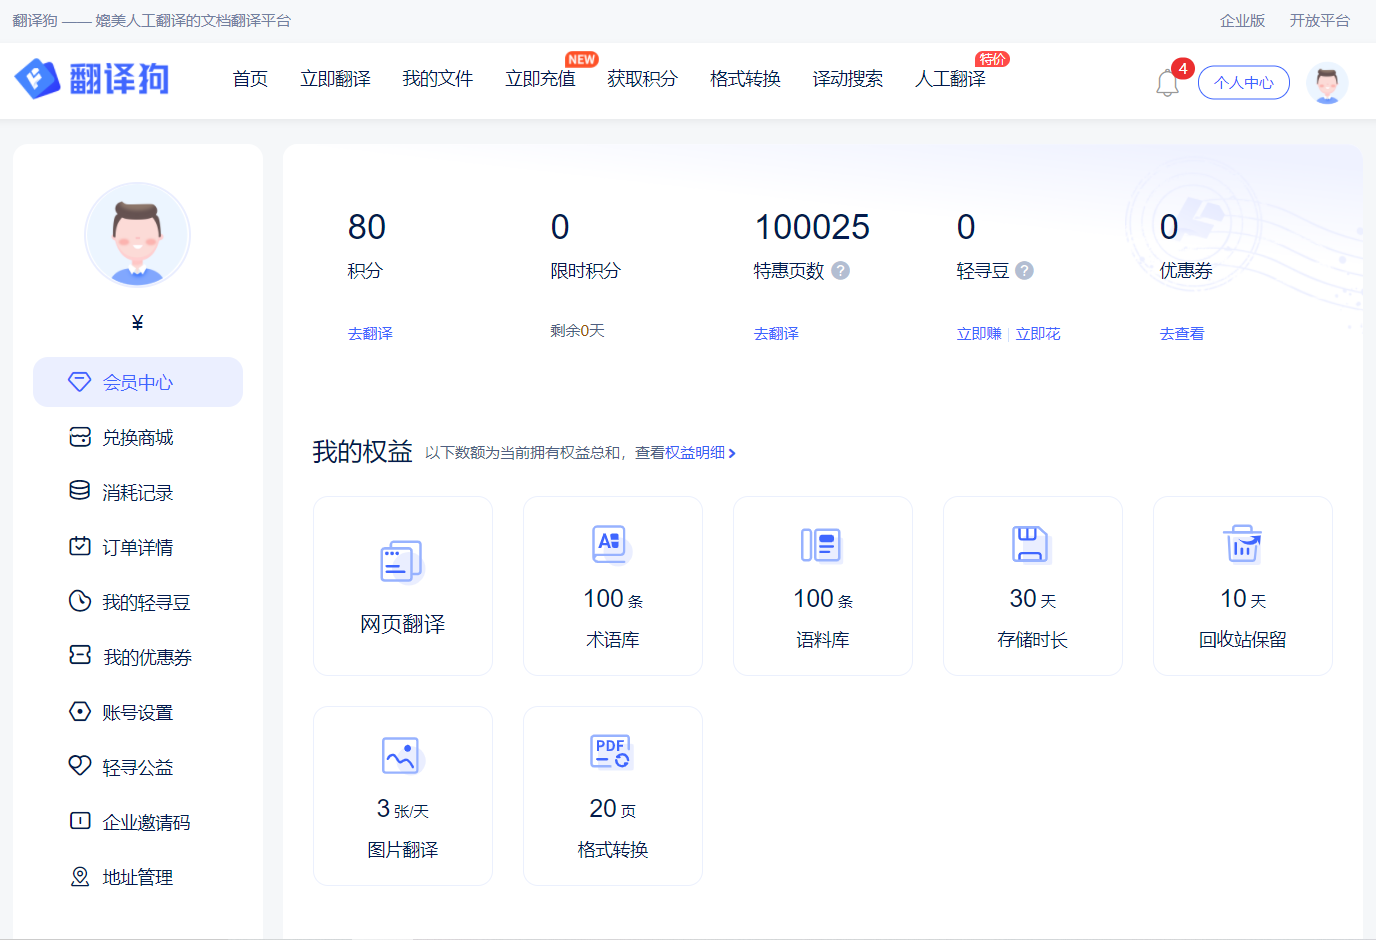Click 去查看 link under 优惠券
The height and width of the screenshot is (940, 1376).
pos(1181,334)
